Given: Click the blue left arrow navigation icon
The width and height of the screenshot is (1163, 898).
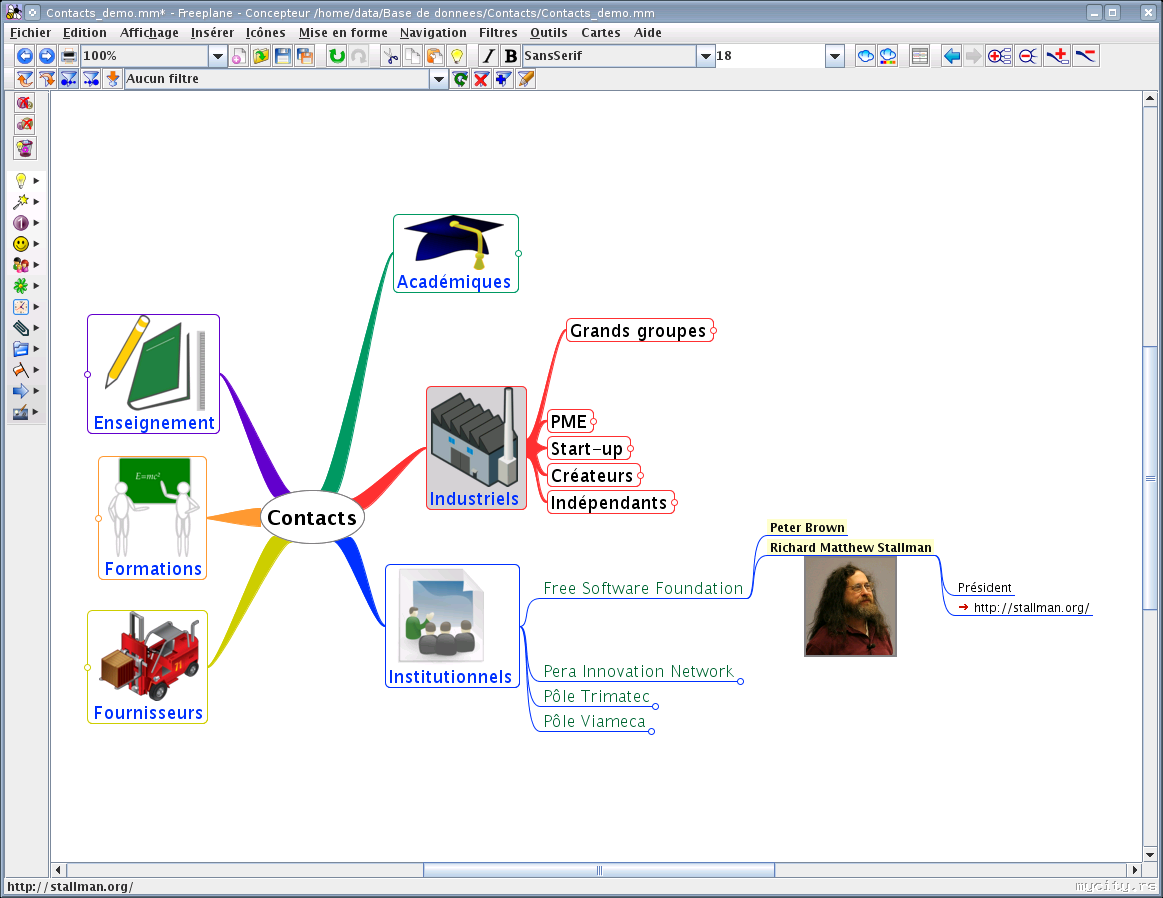Looking at the screenshot, I should pos(952,56).
